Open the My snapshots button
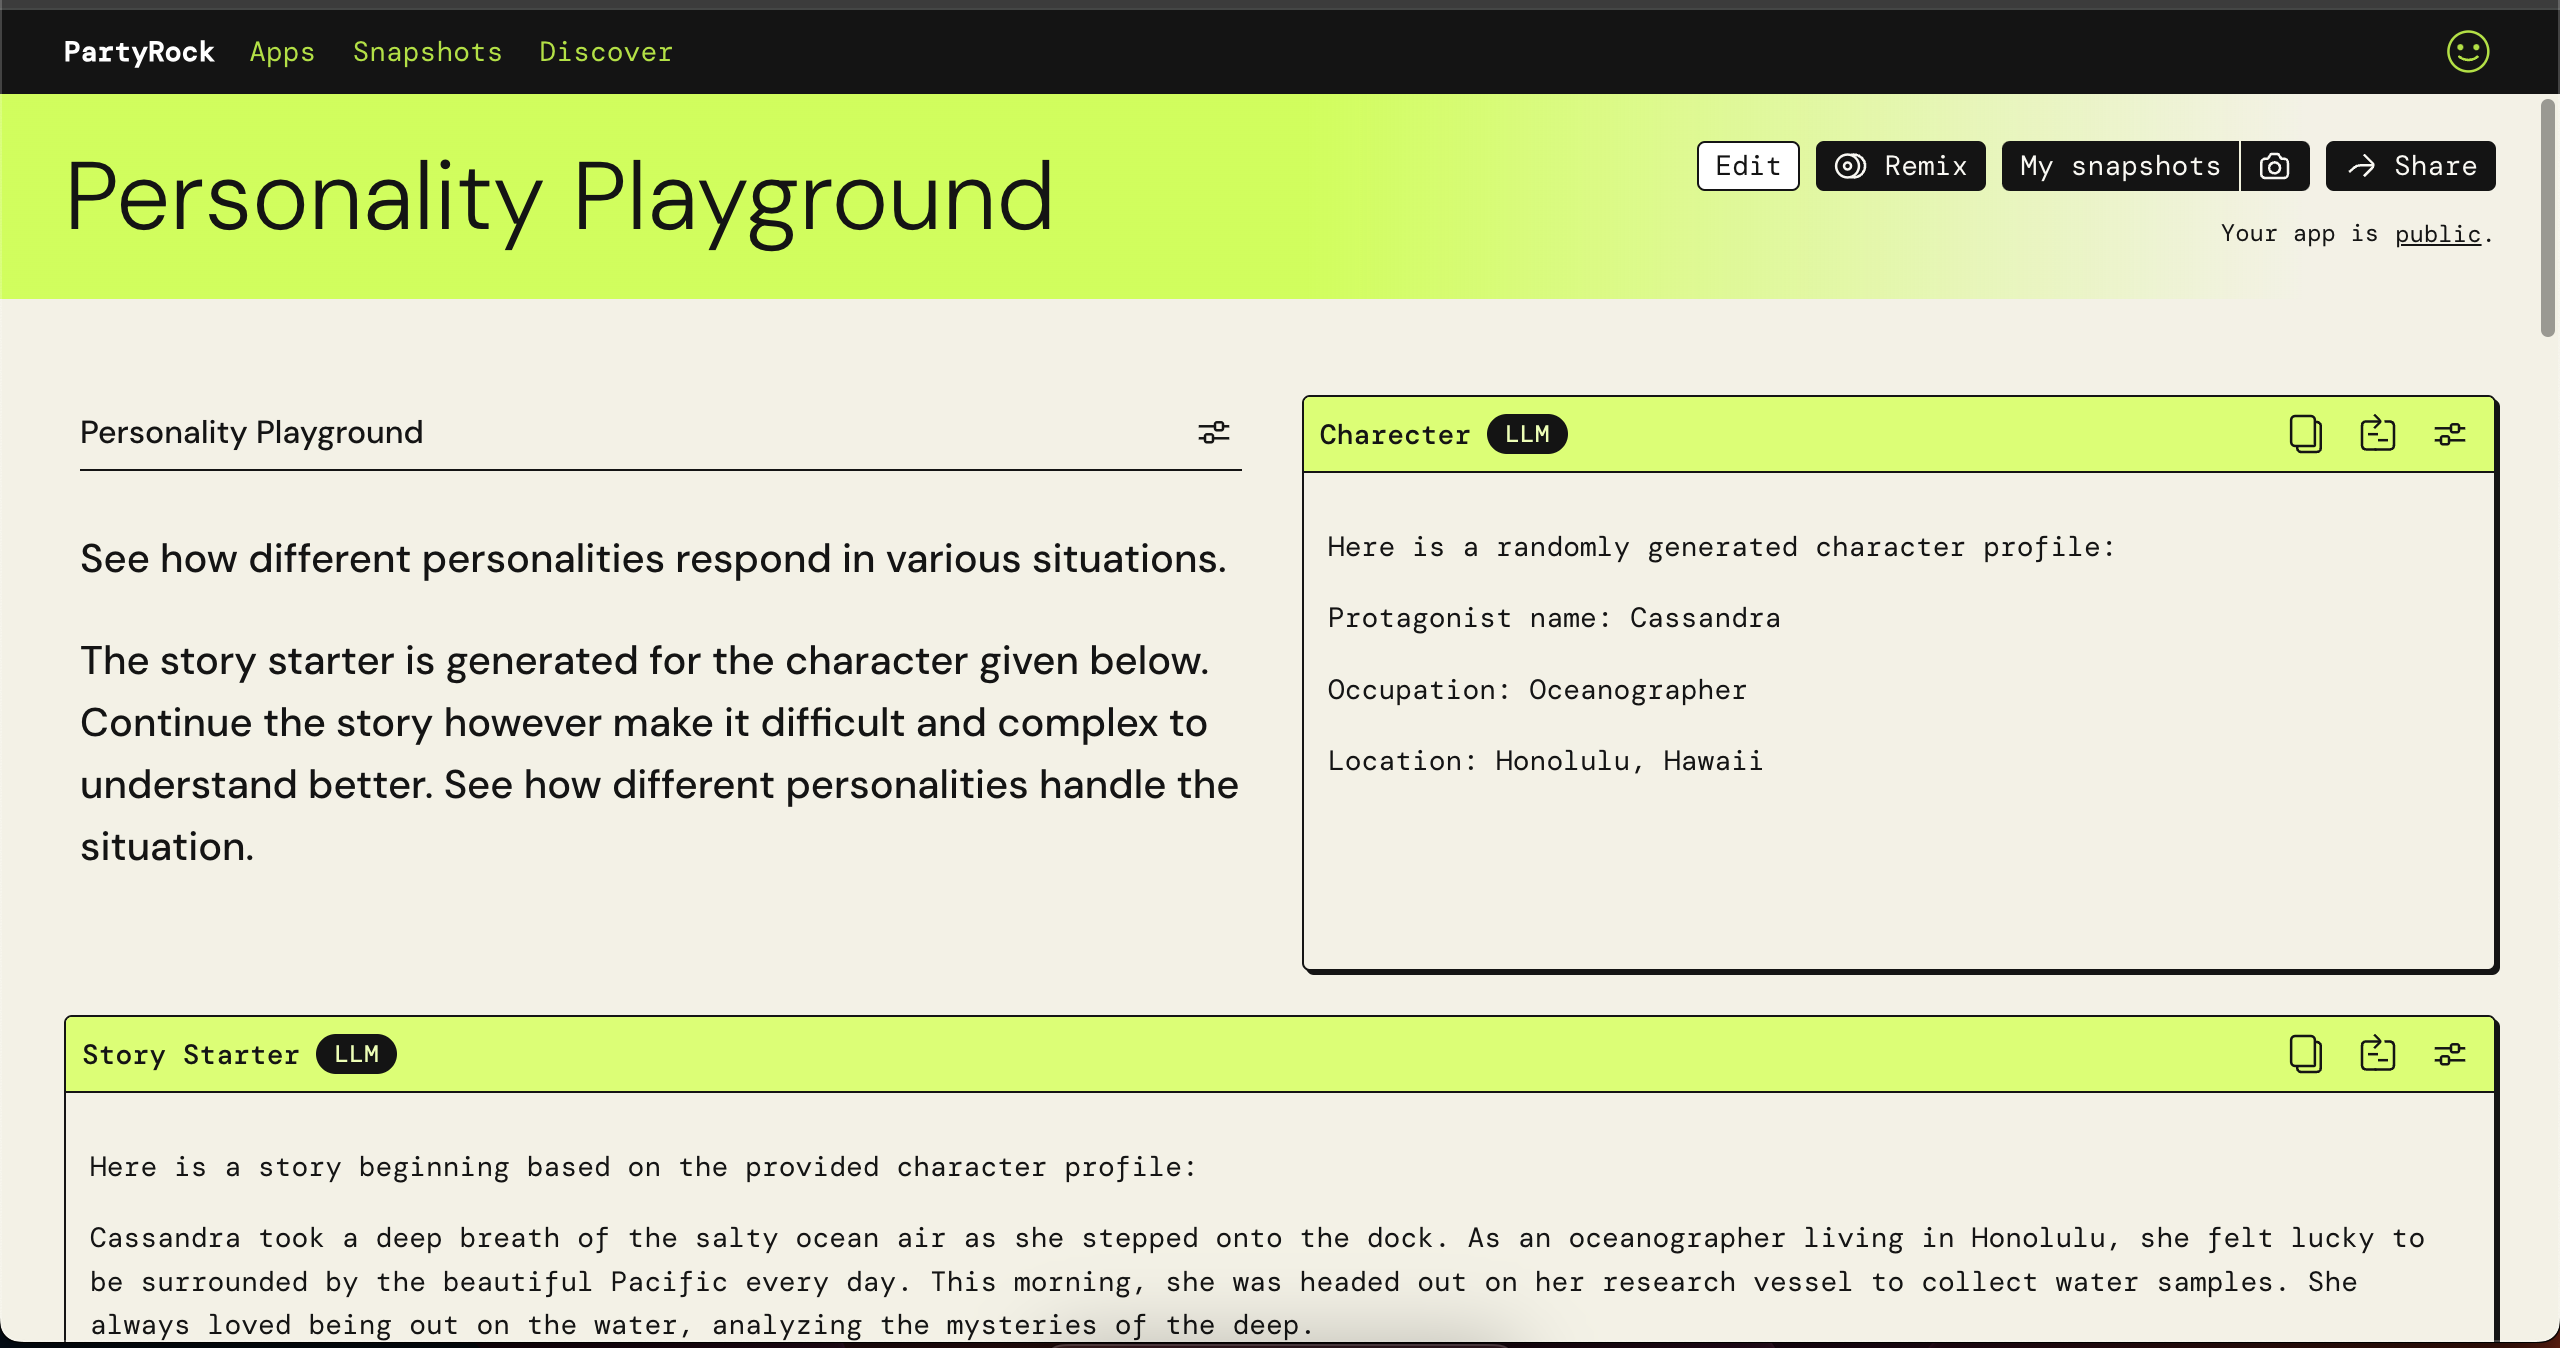 point(2119,166)
